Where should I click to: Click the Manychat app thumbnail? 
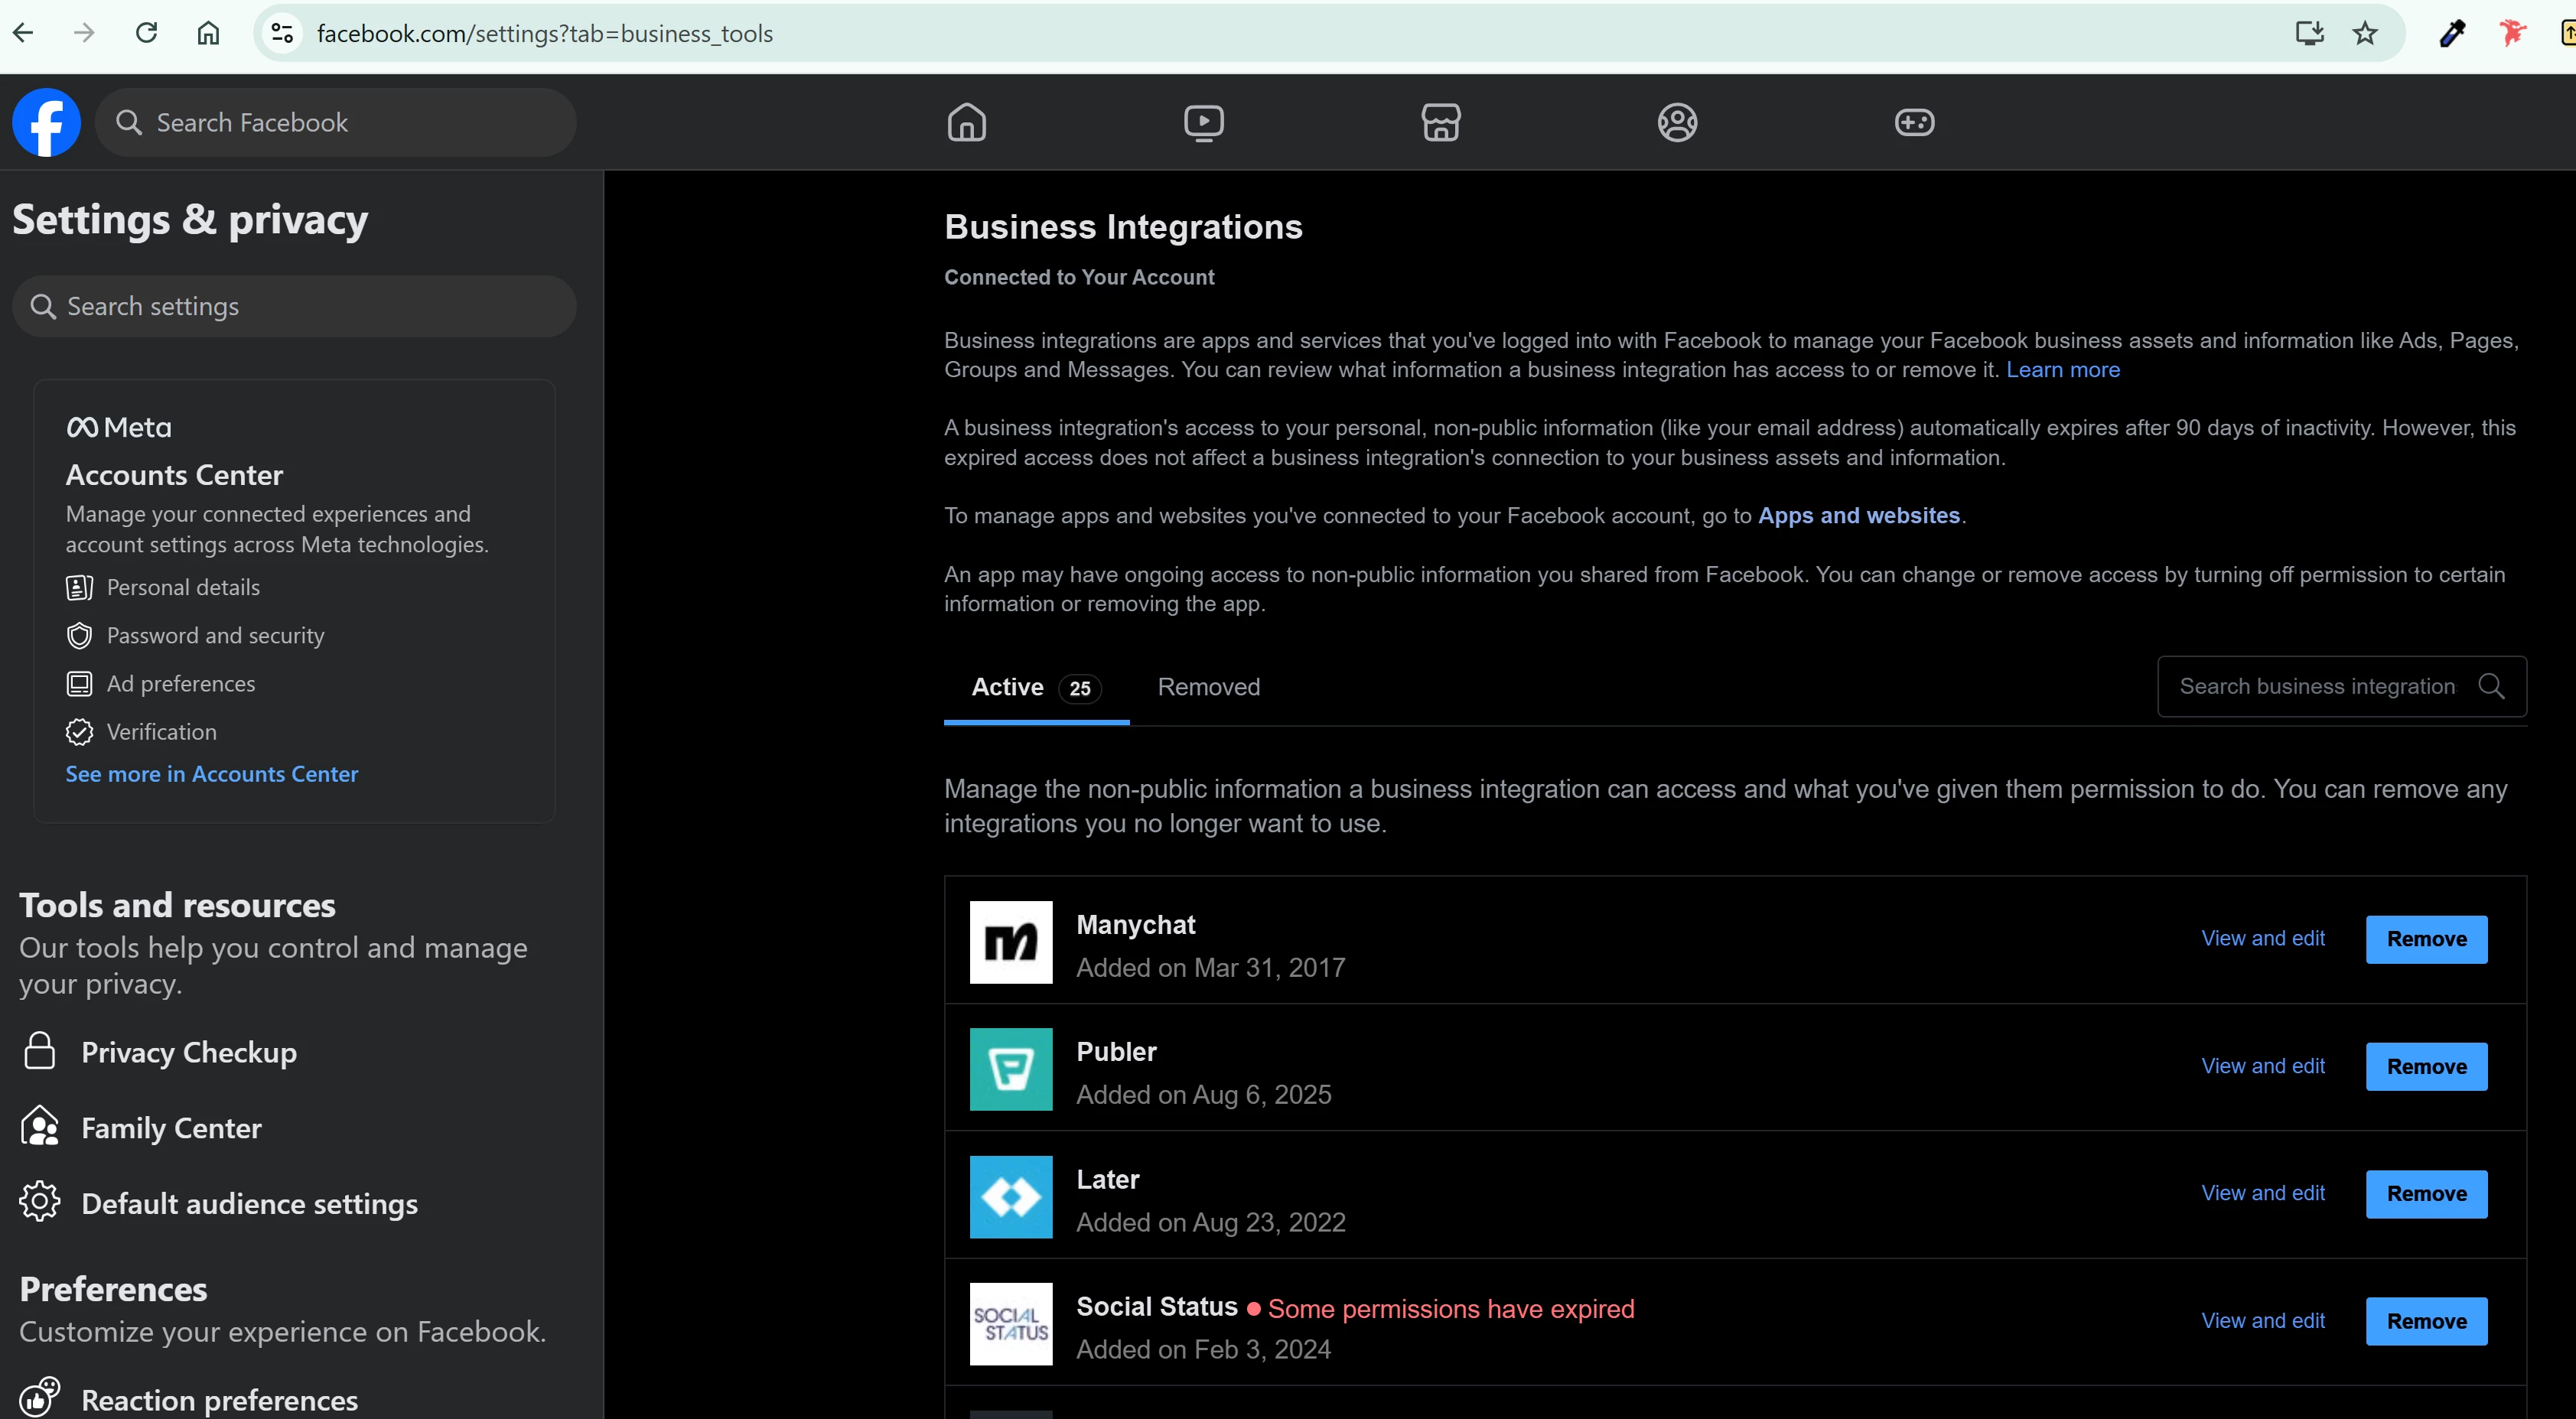tap(1010, 942)
